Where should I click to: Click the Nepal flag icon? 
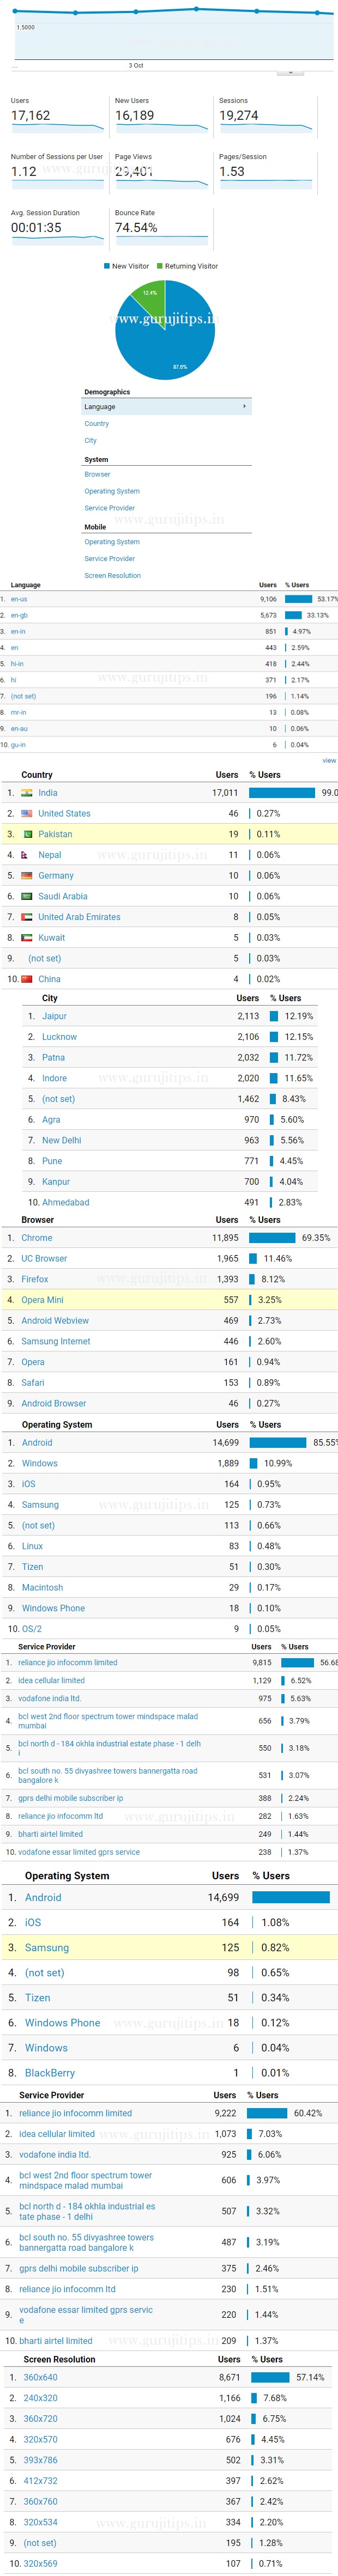click(26, 855)
